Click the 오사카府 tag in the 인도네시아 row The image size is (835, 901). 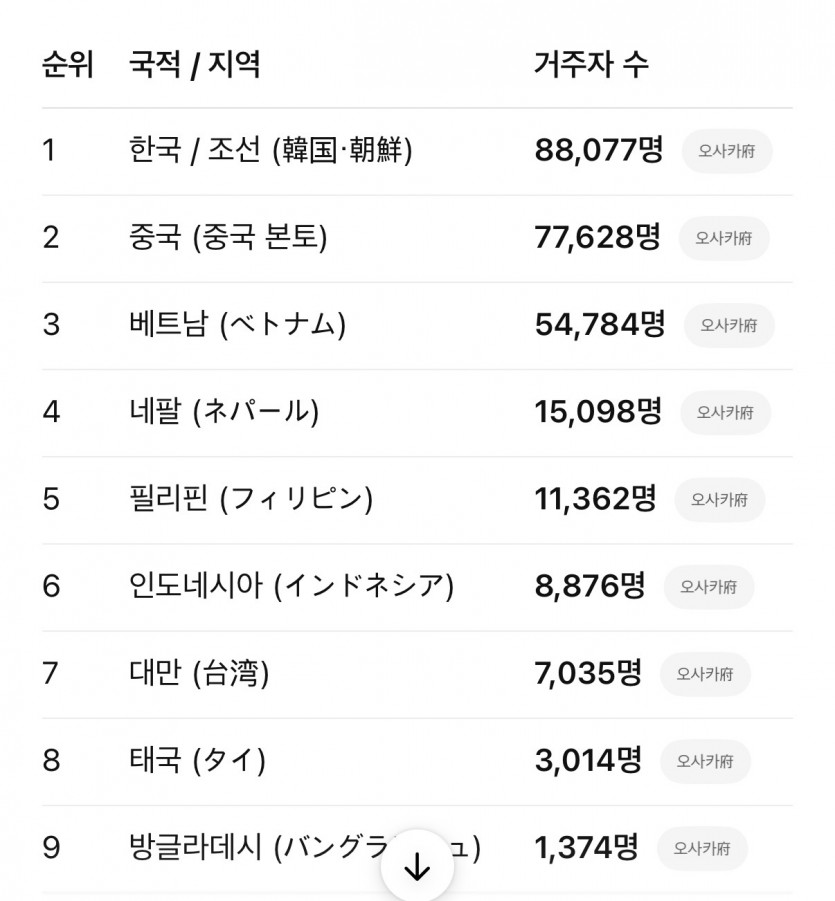[709, 586]
